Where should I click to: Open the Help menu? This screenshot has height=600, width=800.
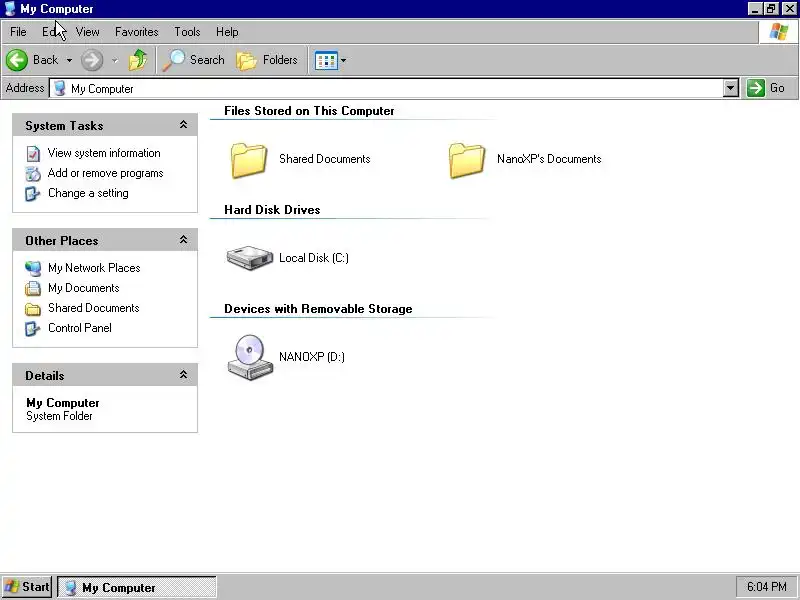(227, 32)
